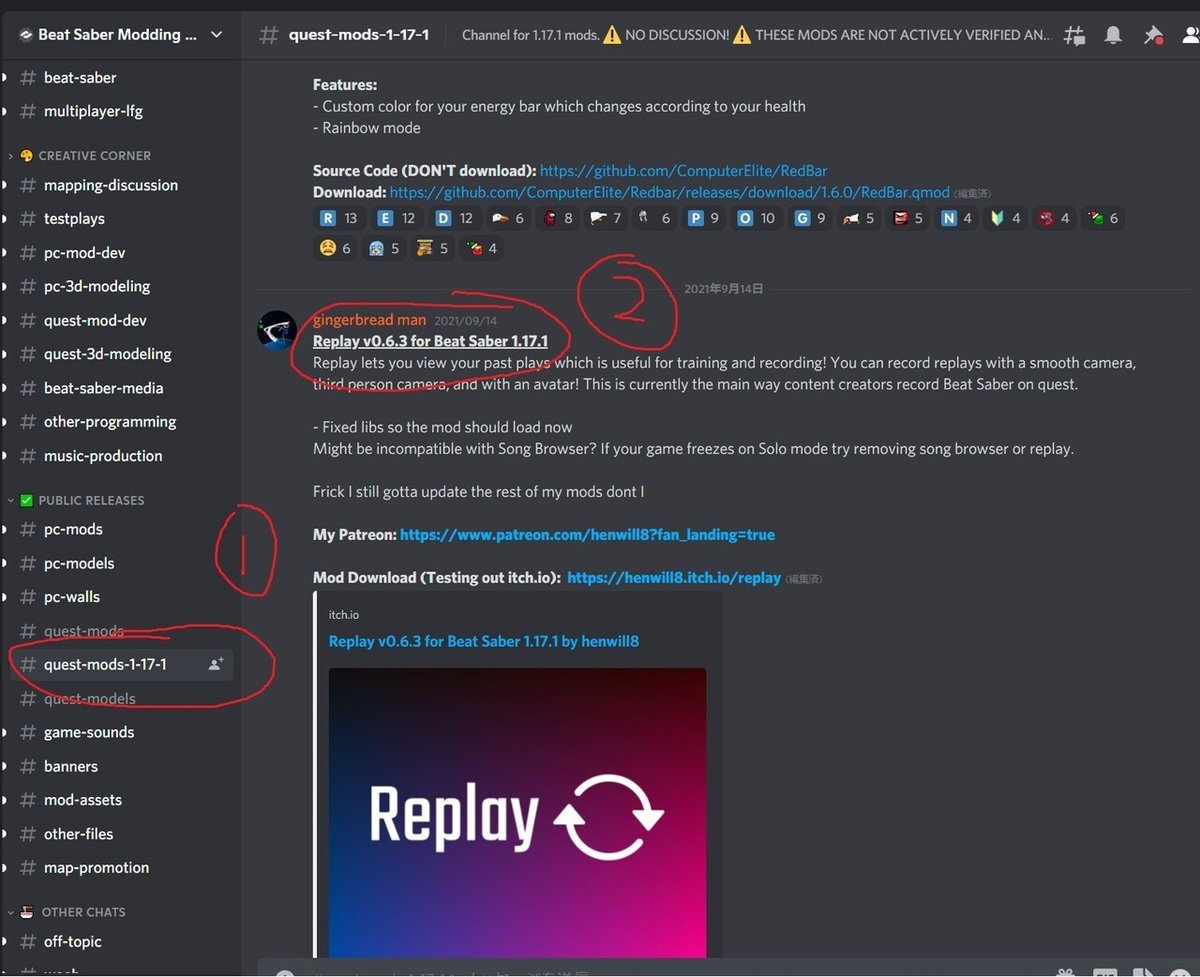Viewport: 1200px width, 977px height.
Task: Open the henwill8.itch.io/replay link
Action: [x=674, y=578]
